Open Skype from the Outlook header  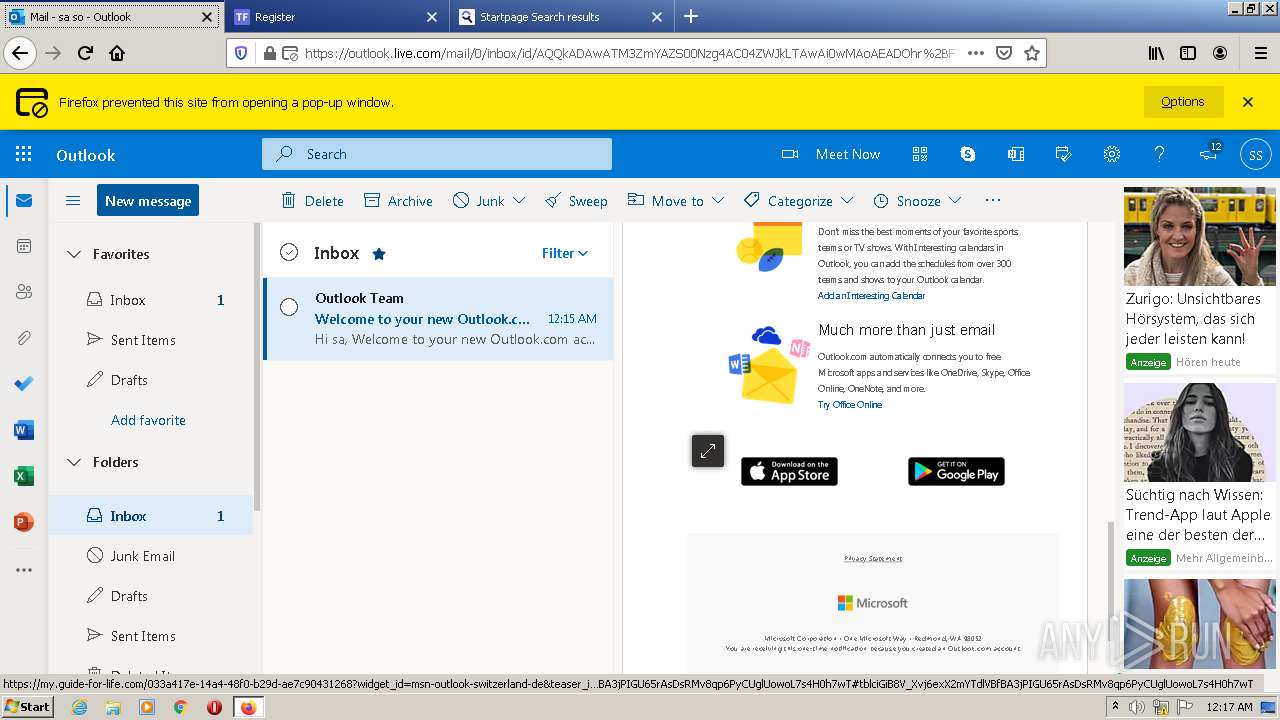[968, 154]
